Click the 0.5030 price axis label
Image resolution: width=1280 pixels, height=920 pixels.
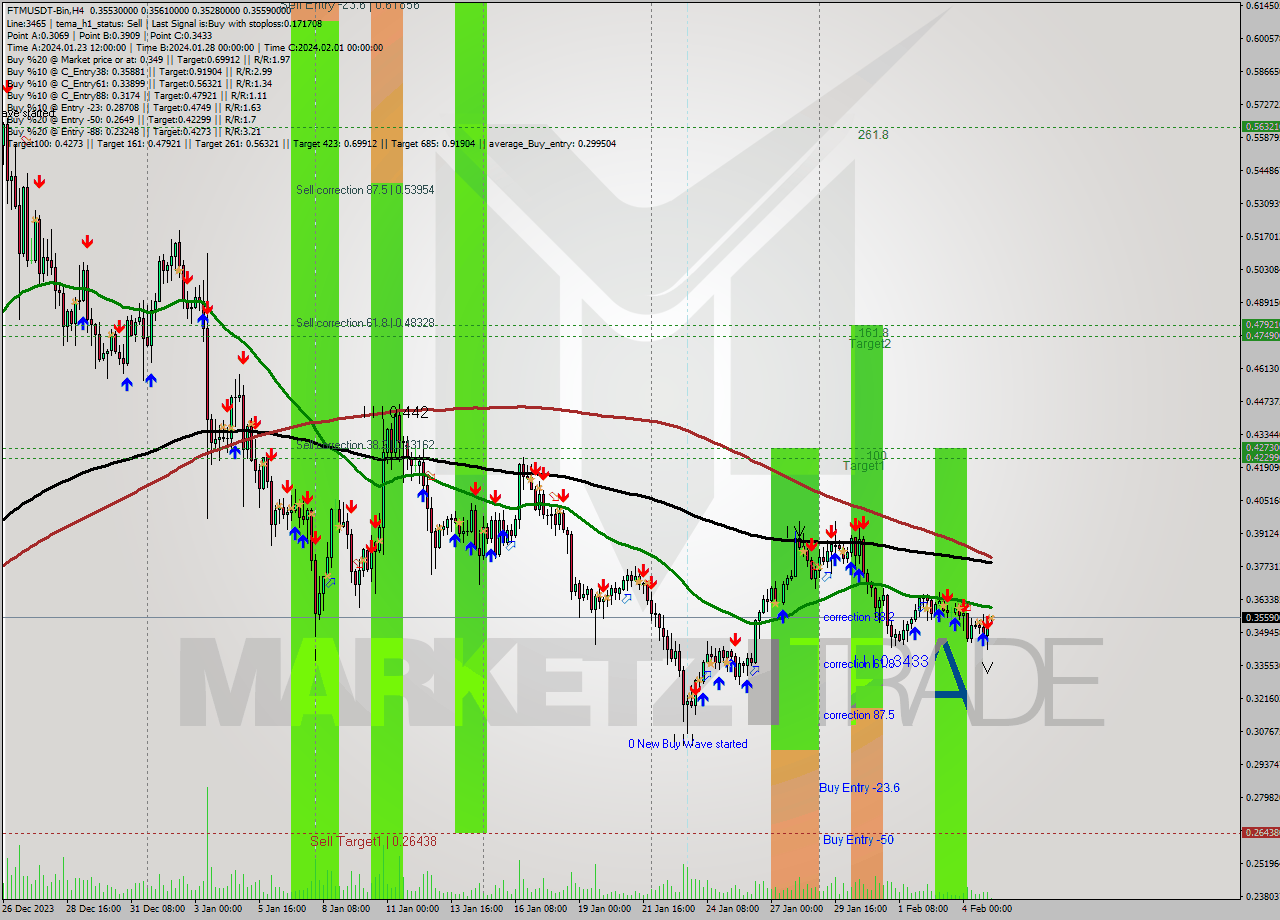[1263, 270]
